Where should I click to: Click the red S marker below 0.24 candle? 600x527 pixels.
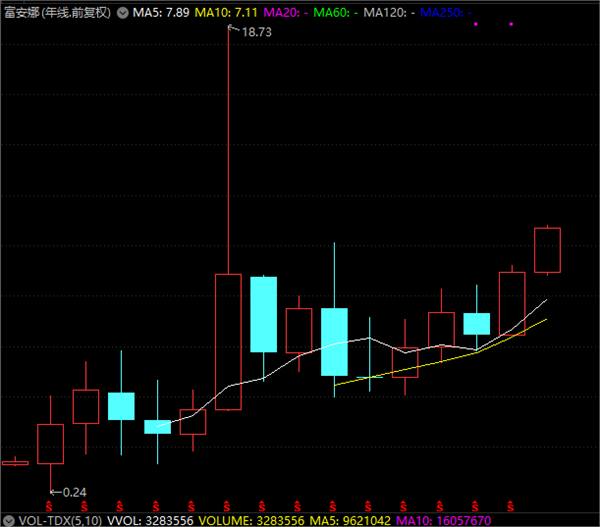[x=49, y=506]
